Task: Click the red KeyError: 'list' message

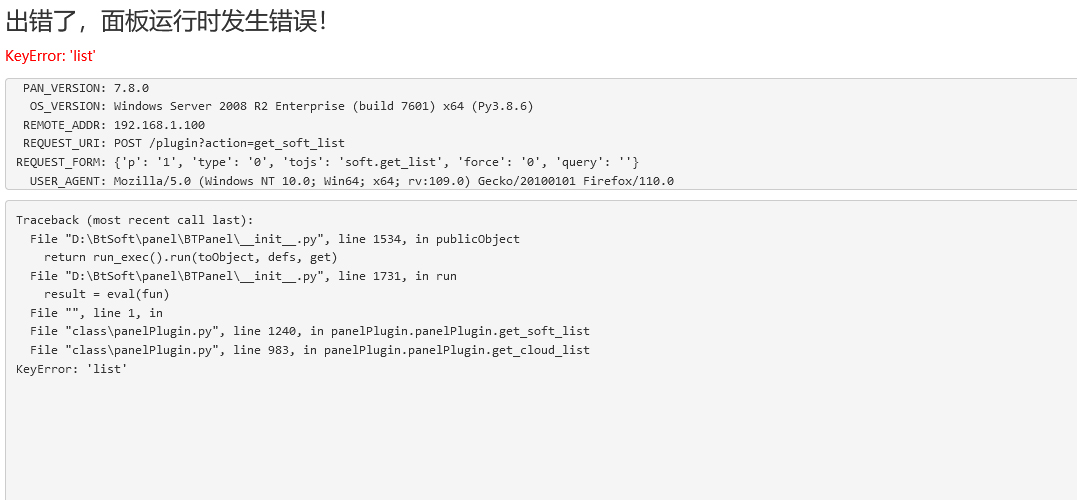Action: (50, 56)
